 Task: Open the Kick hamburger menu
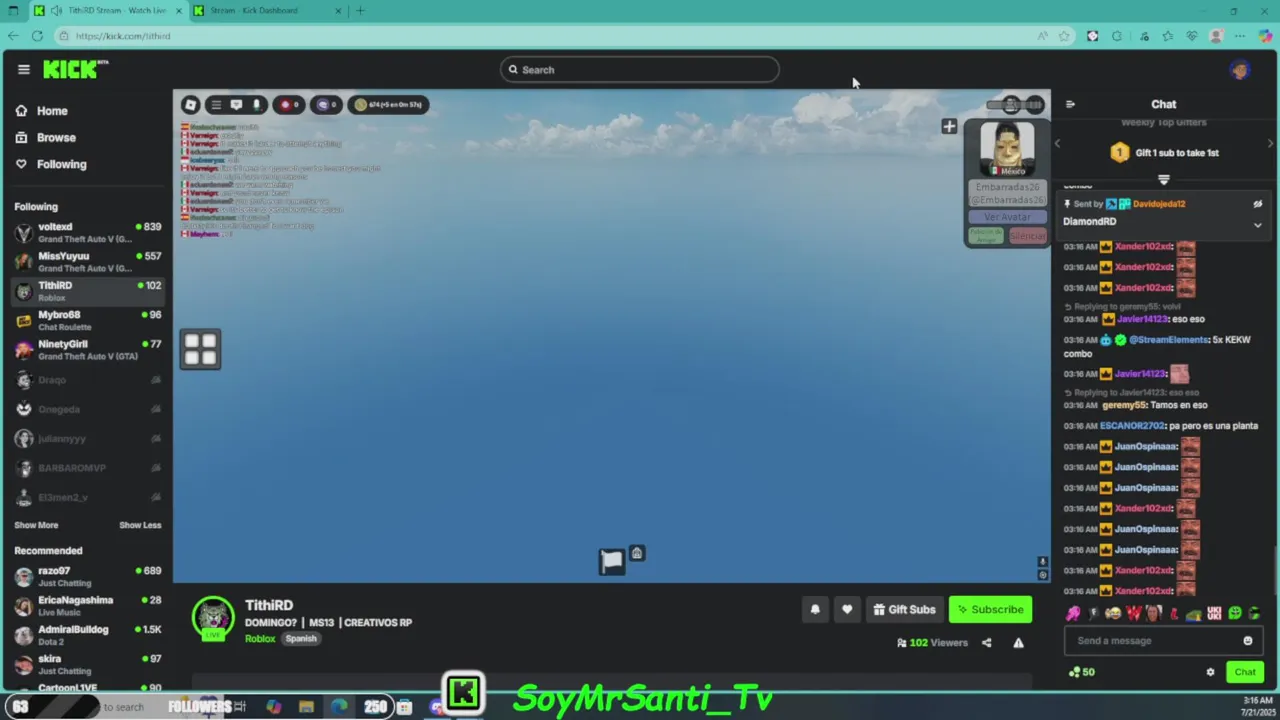coord(23,69)
